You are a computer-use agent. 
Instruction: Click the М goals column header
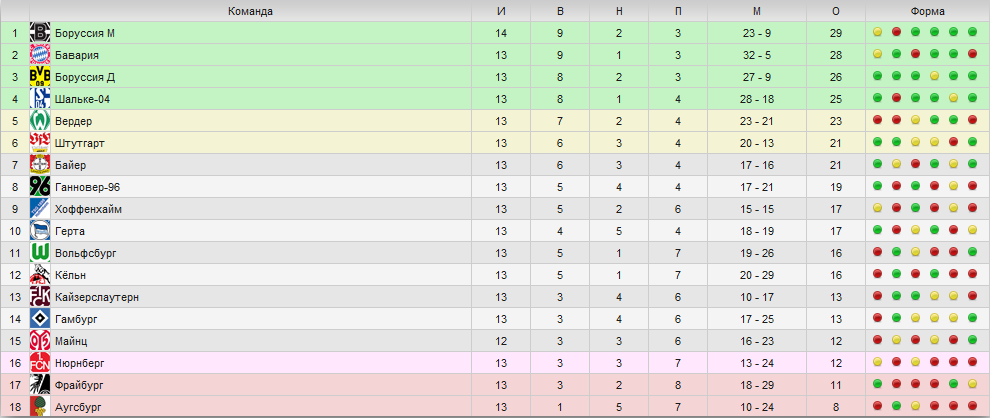pos(757,11)
